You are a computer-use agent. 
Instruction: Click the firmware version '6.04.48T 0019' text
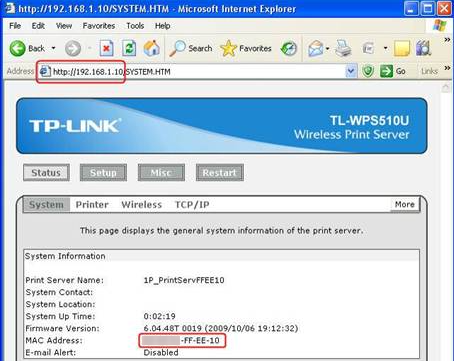pos(172,328)
